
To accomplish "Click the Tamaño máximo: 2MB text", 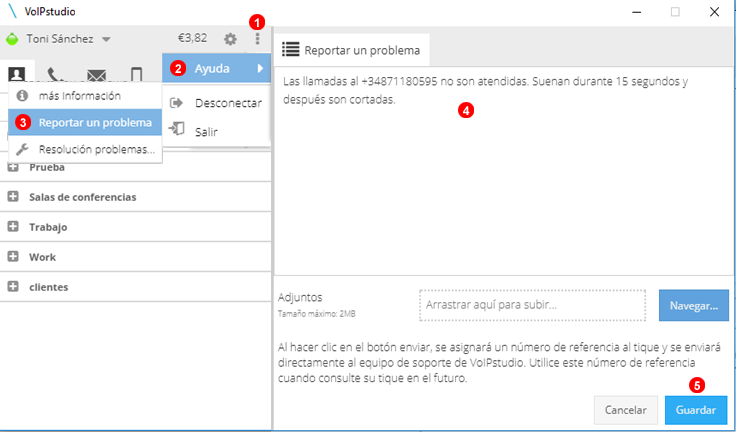I will tap(317, 314).
